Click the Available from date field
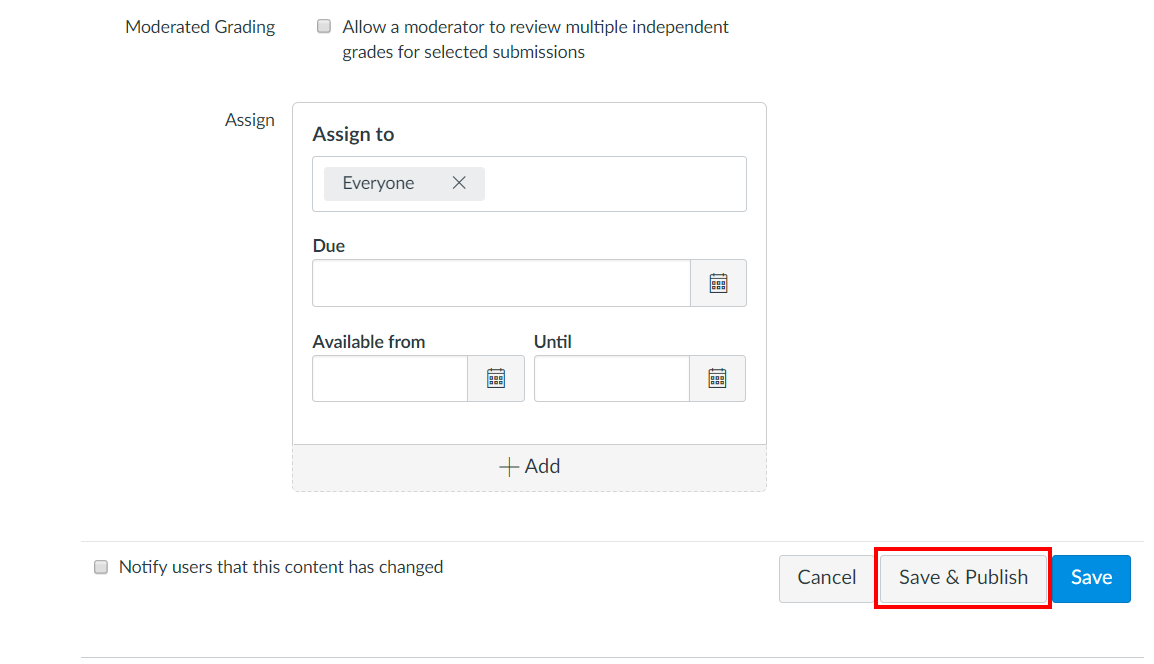Screen dimensions: 1154x664 pyautogui.click(x=390, y=378)
